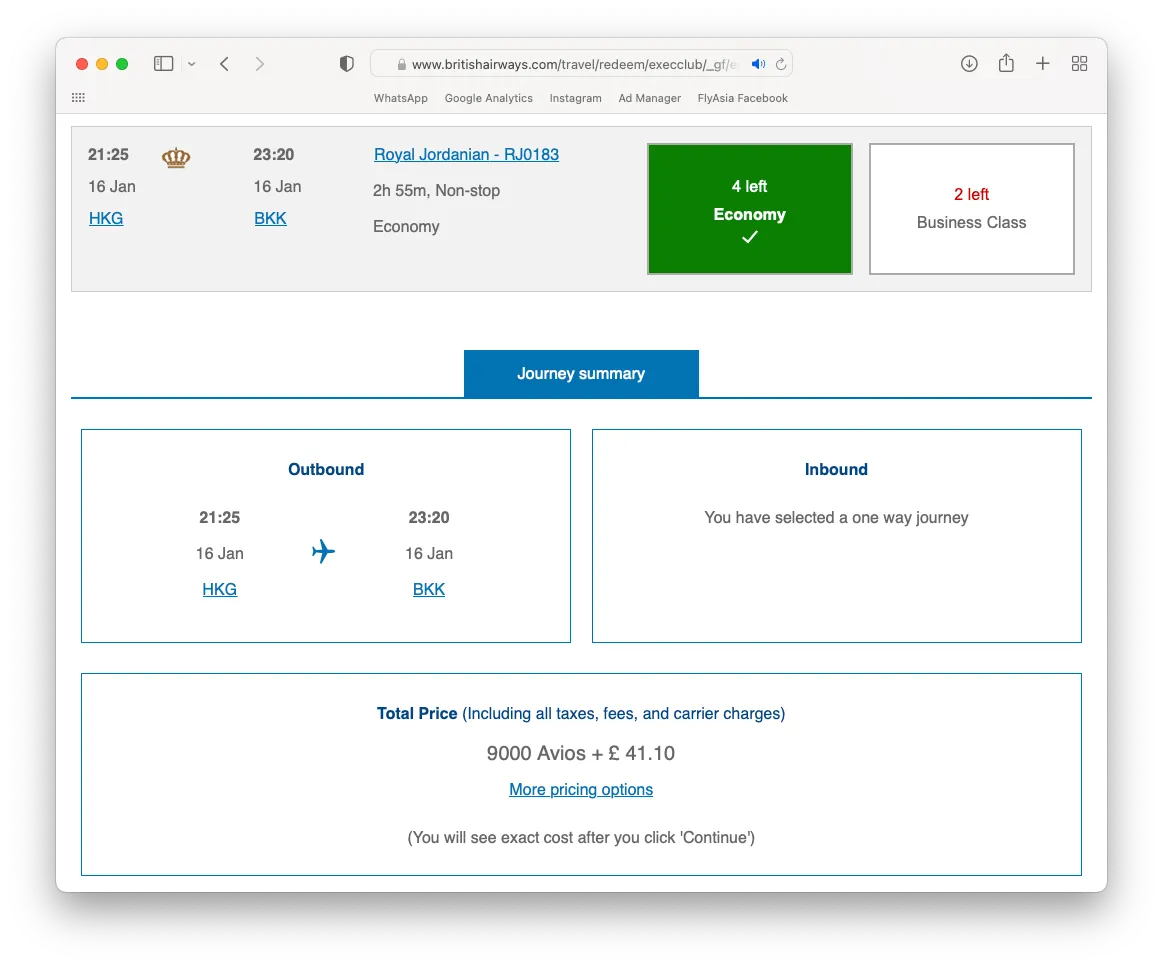Viewport: 1163px width, 966px height.
Task: Open the Share menu icon
Action: 1006,63
